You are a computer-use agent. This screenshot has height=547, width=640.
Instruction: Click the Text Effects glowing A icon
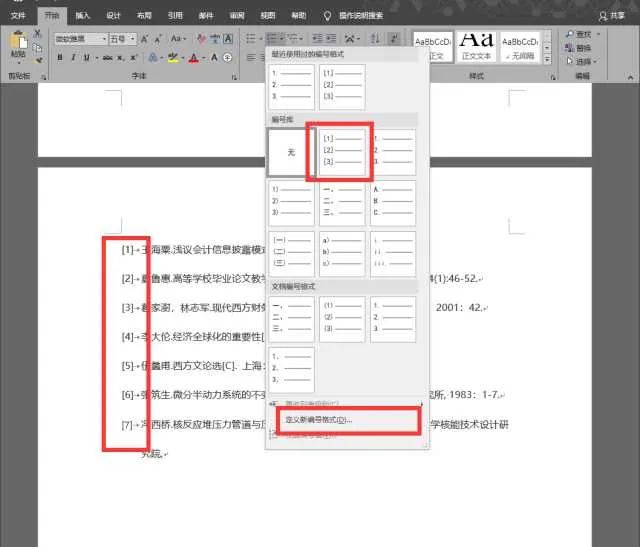pos(153,58)
